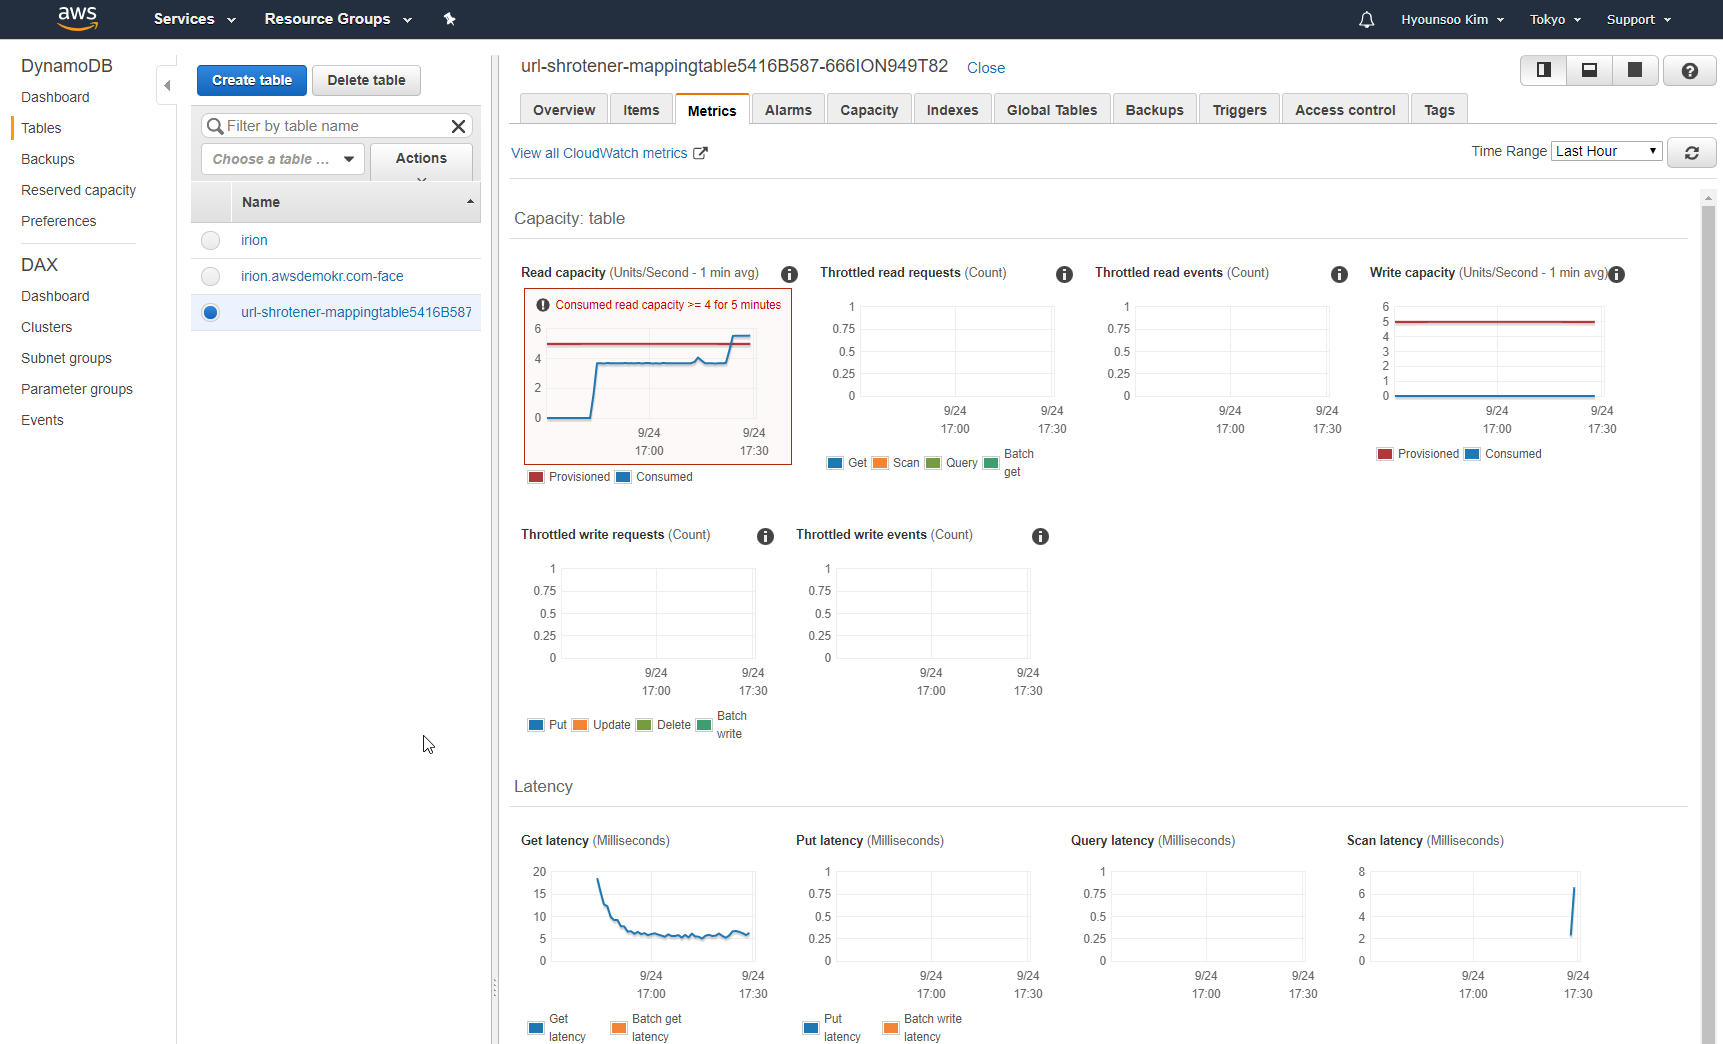Open the Tags tab
1723x1044 pixels.
point(1439,110)
